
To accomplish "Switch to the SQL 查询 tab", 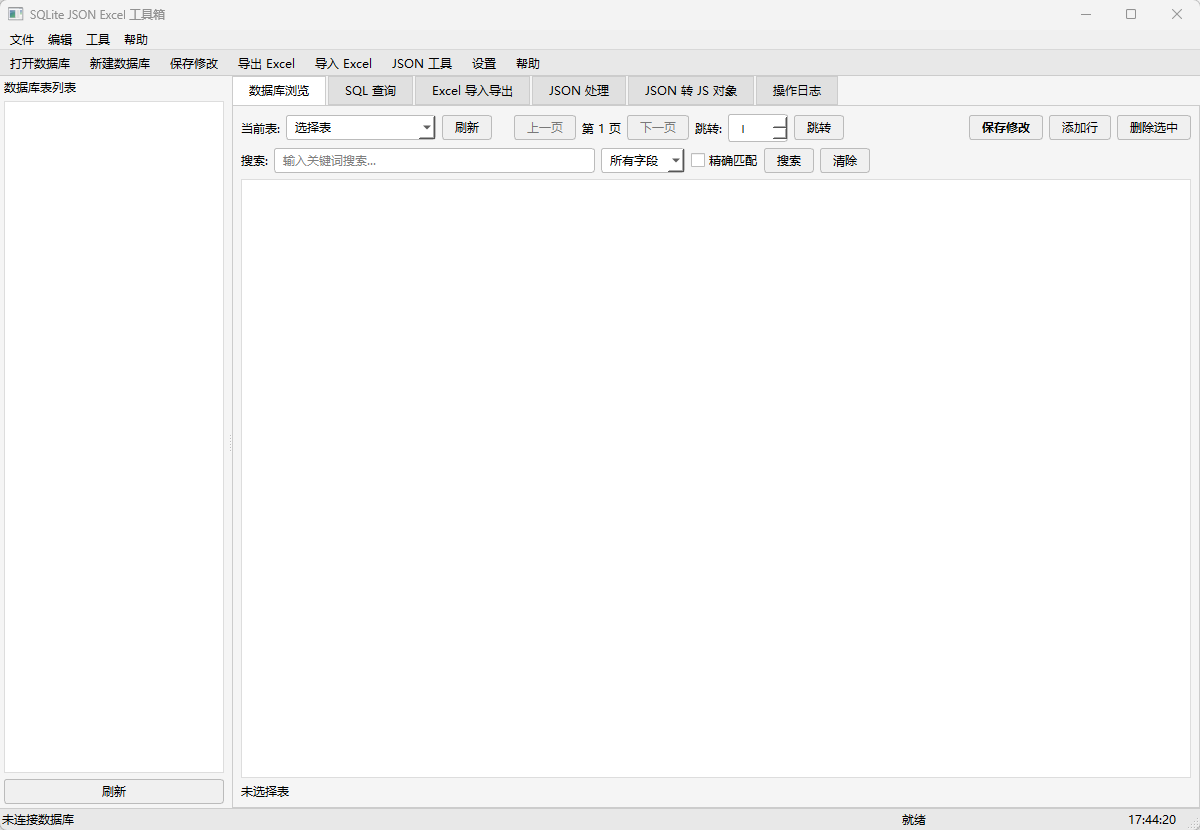I will [x=370, y=91].
